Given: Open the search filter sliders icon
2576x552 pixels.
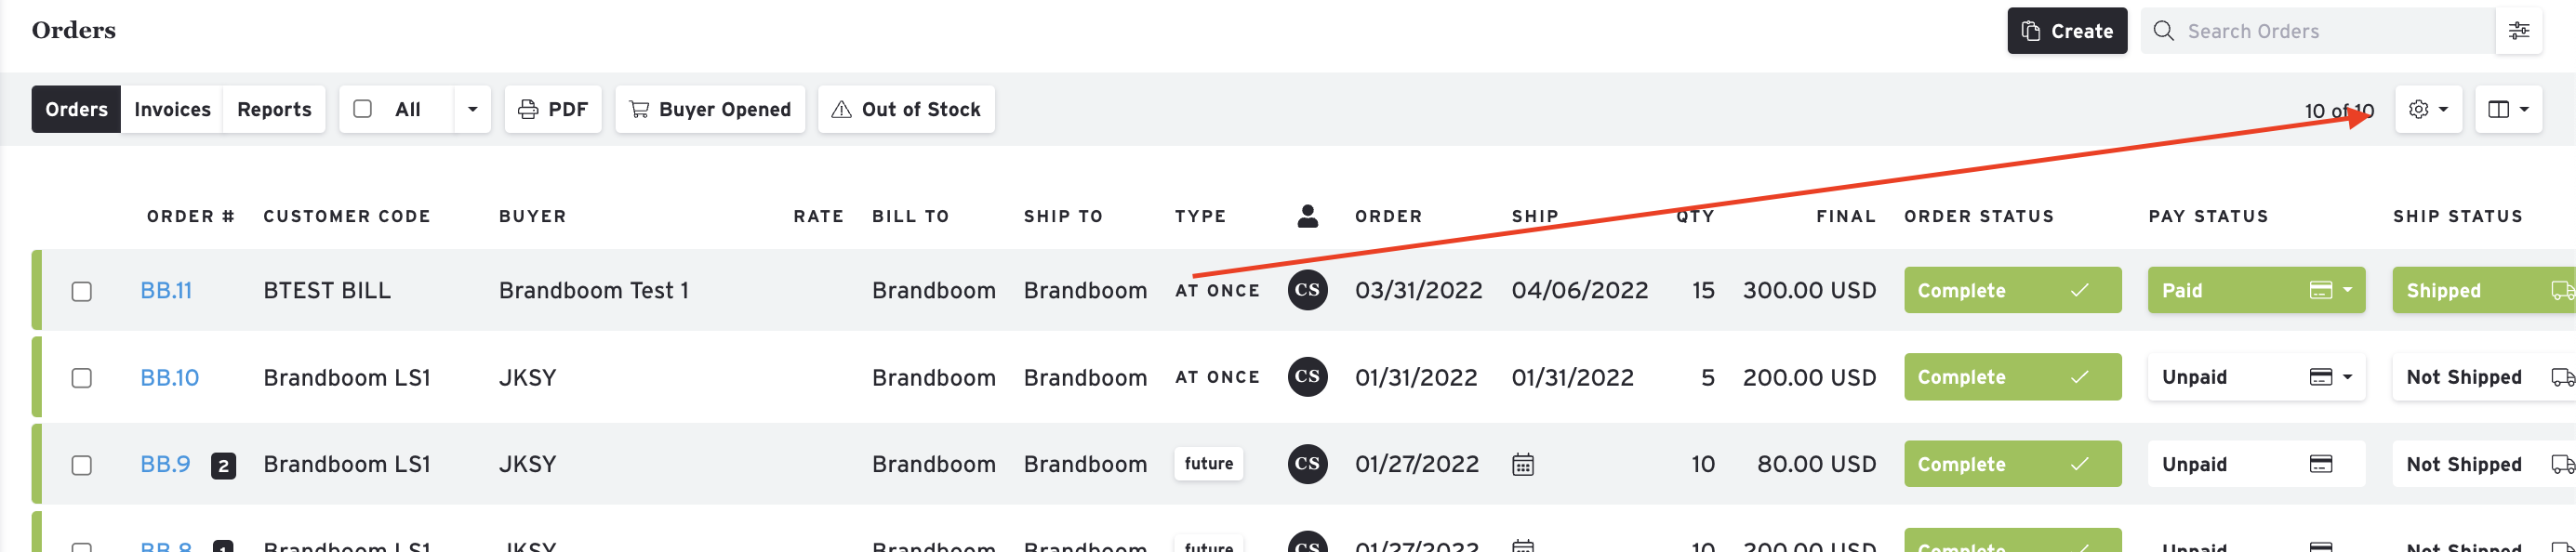Looking at the screenshot, I should 2519,31.
